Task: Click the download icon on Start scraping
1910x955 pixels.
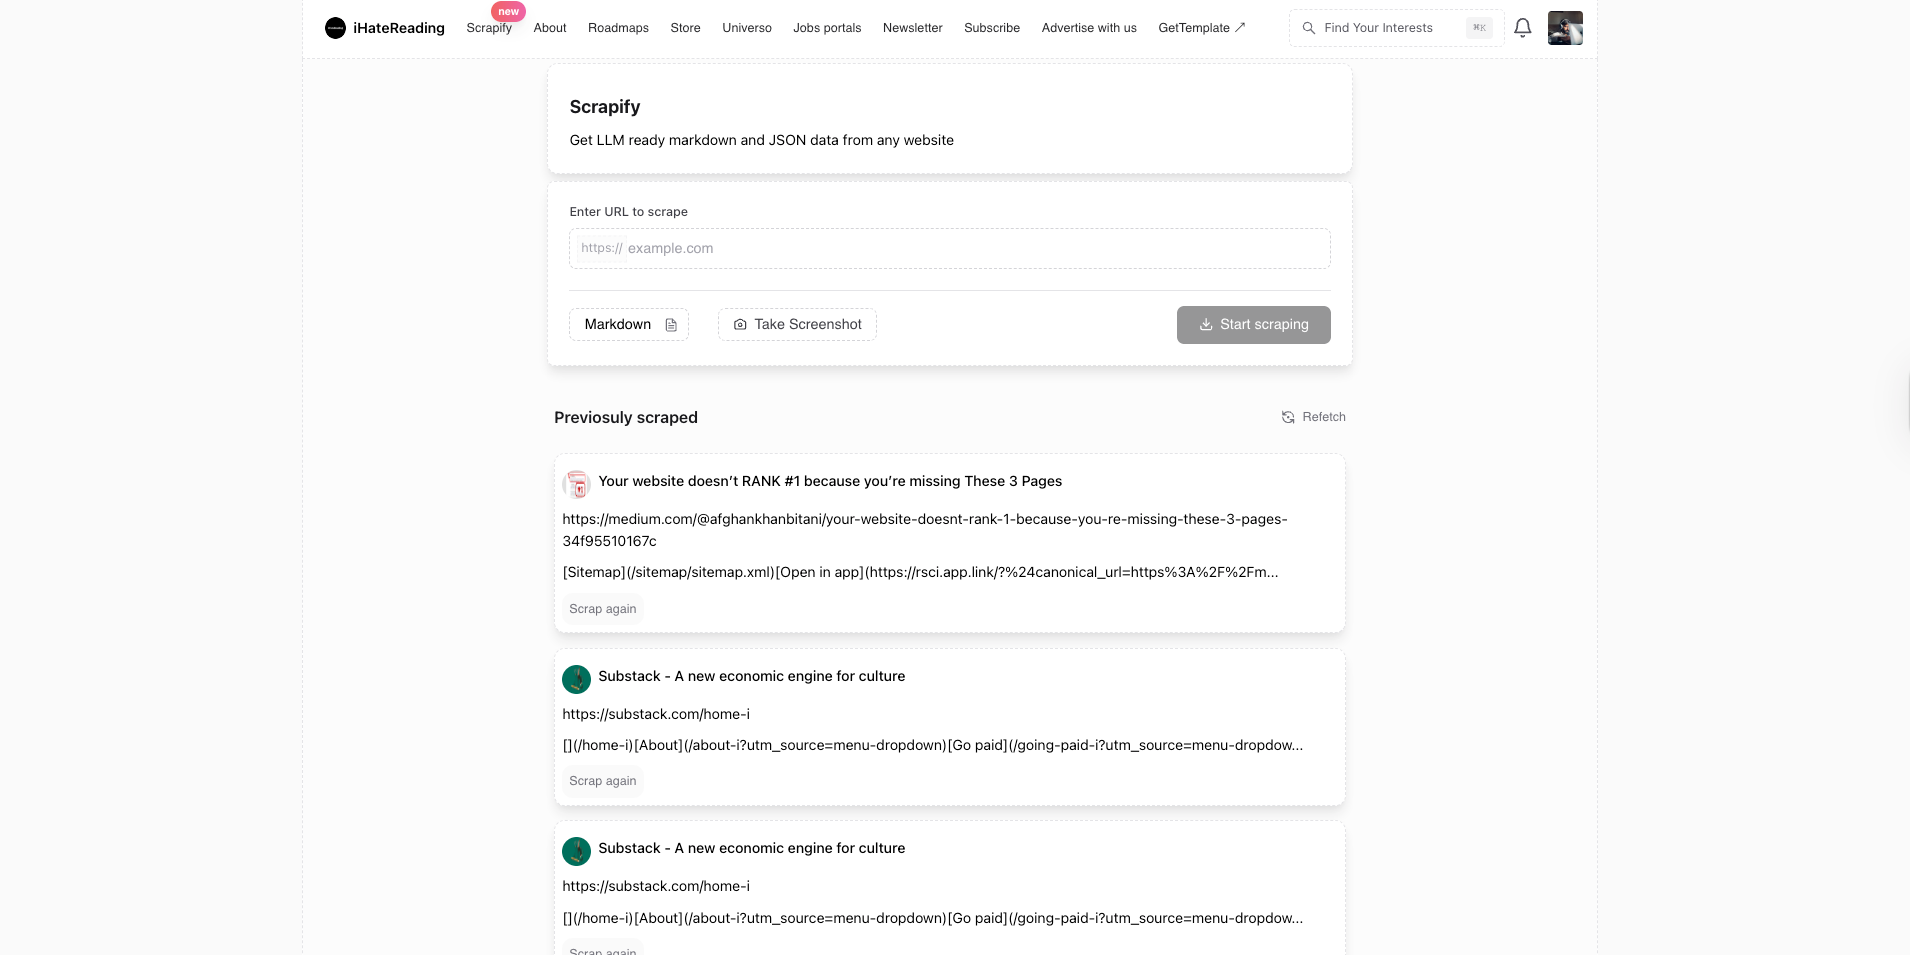Action: pyautogui.click(x=1206, y=325)
